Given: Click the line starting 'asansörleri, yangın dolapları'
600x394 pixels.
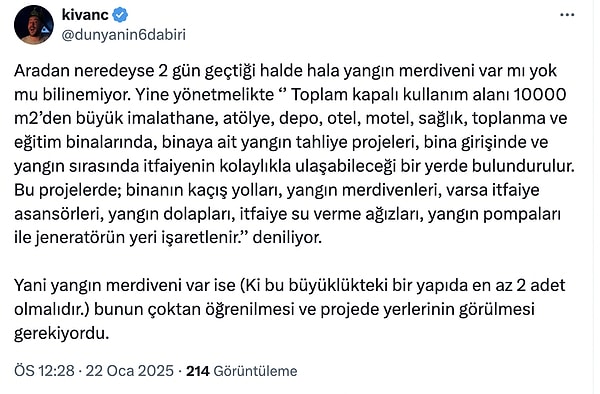Looking at the screenshot, I should (287, 214).
